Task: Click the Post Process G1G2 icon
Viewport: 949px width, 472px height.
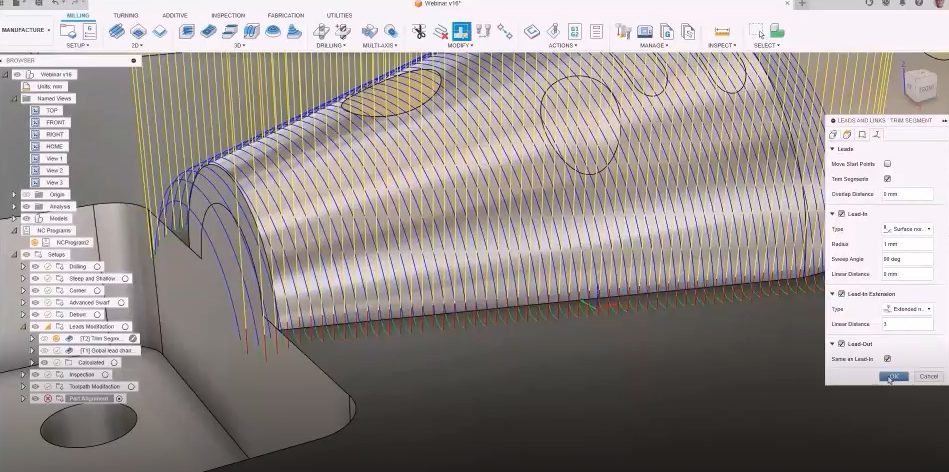Action: tap(574, 31)
